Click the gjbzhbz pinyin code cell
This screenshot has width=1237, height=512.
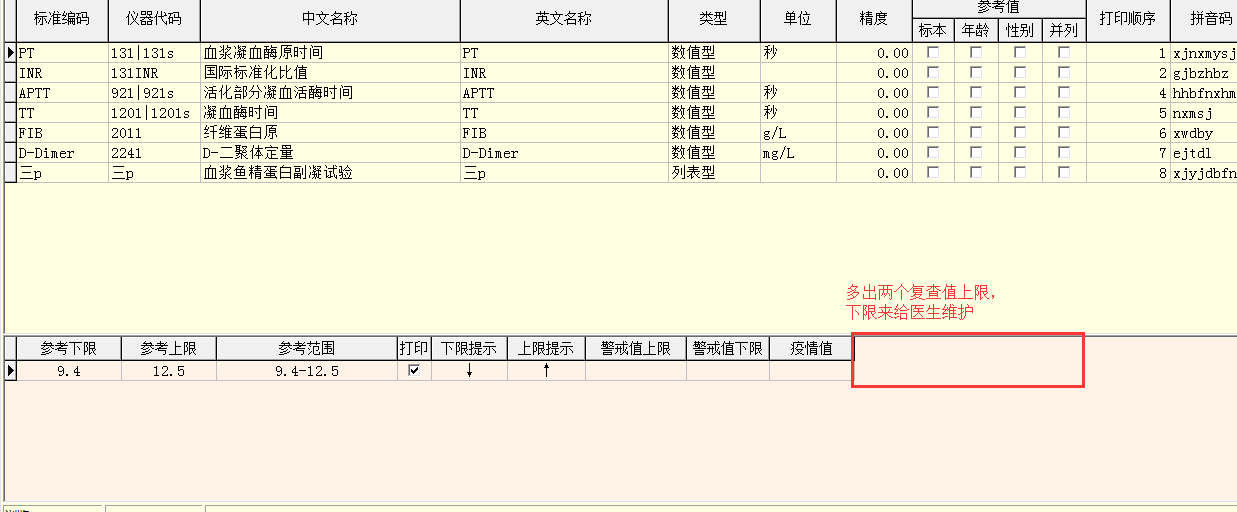point(1204,72)
